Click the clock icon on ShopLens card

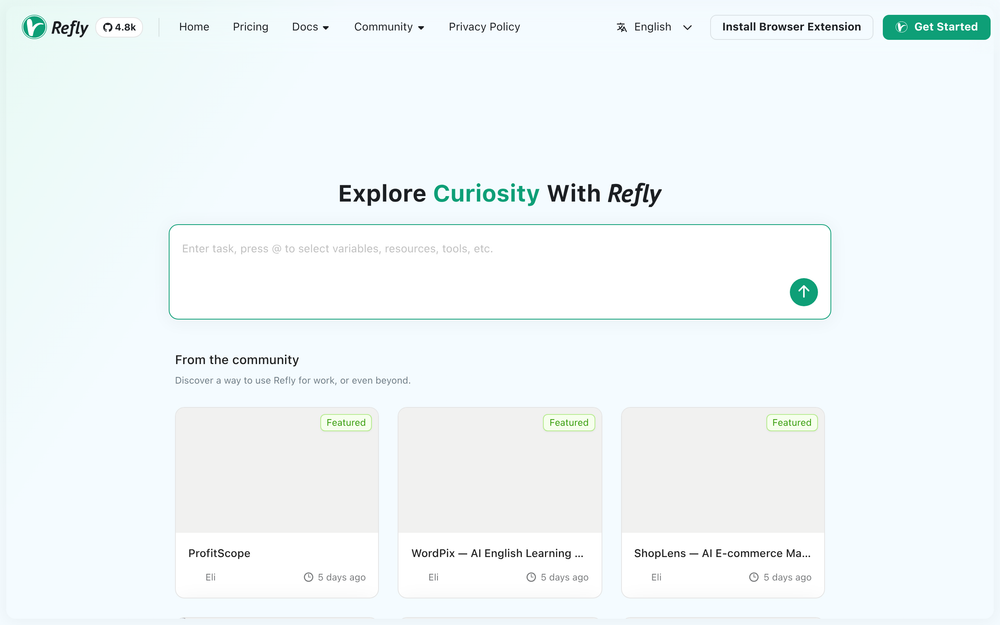pos(754,577)
